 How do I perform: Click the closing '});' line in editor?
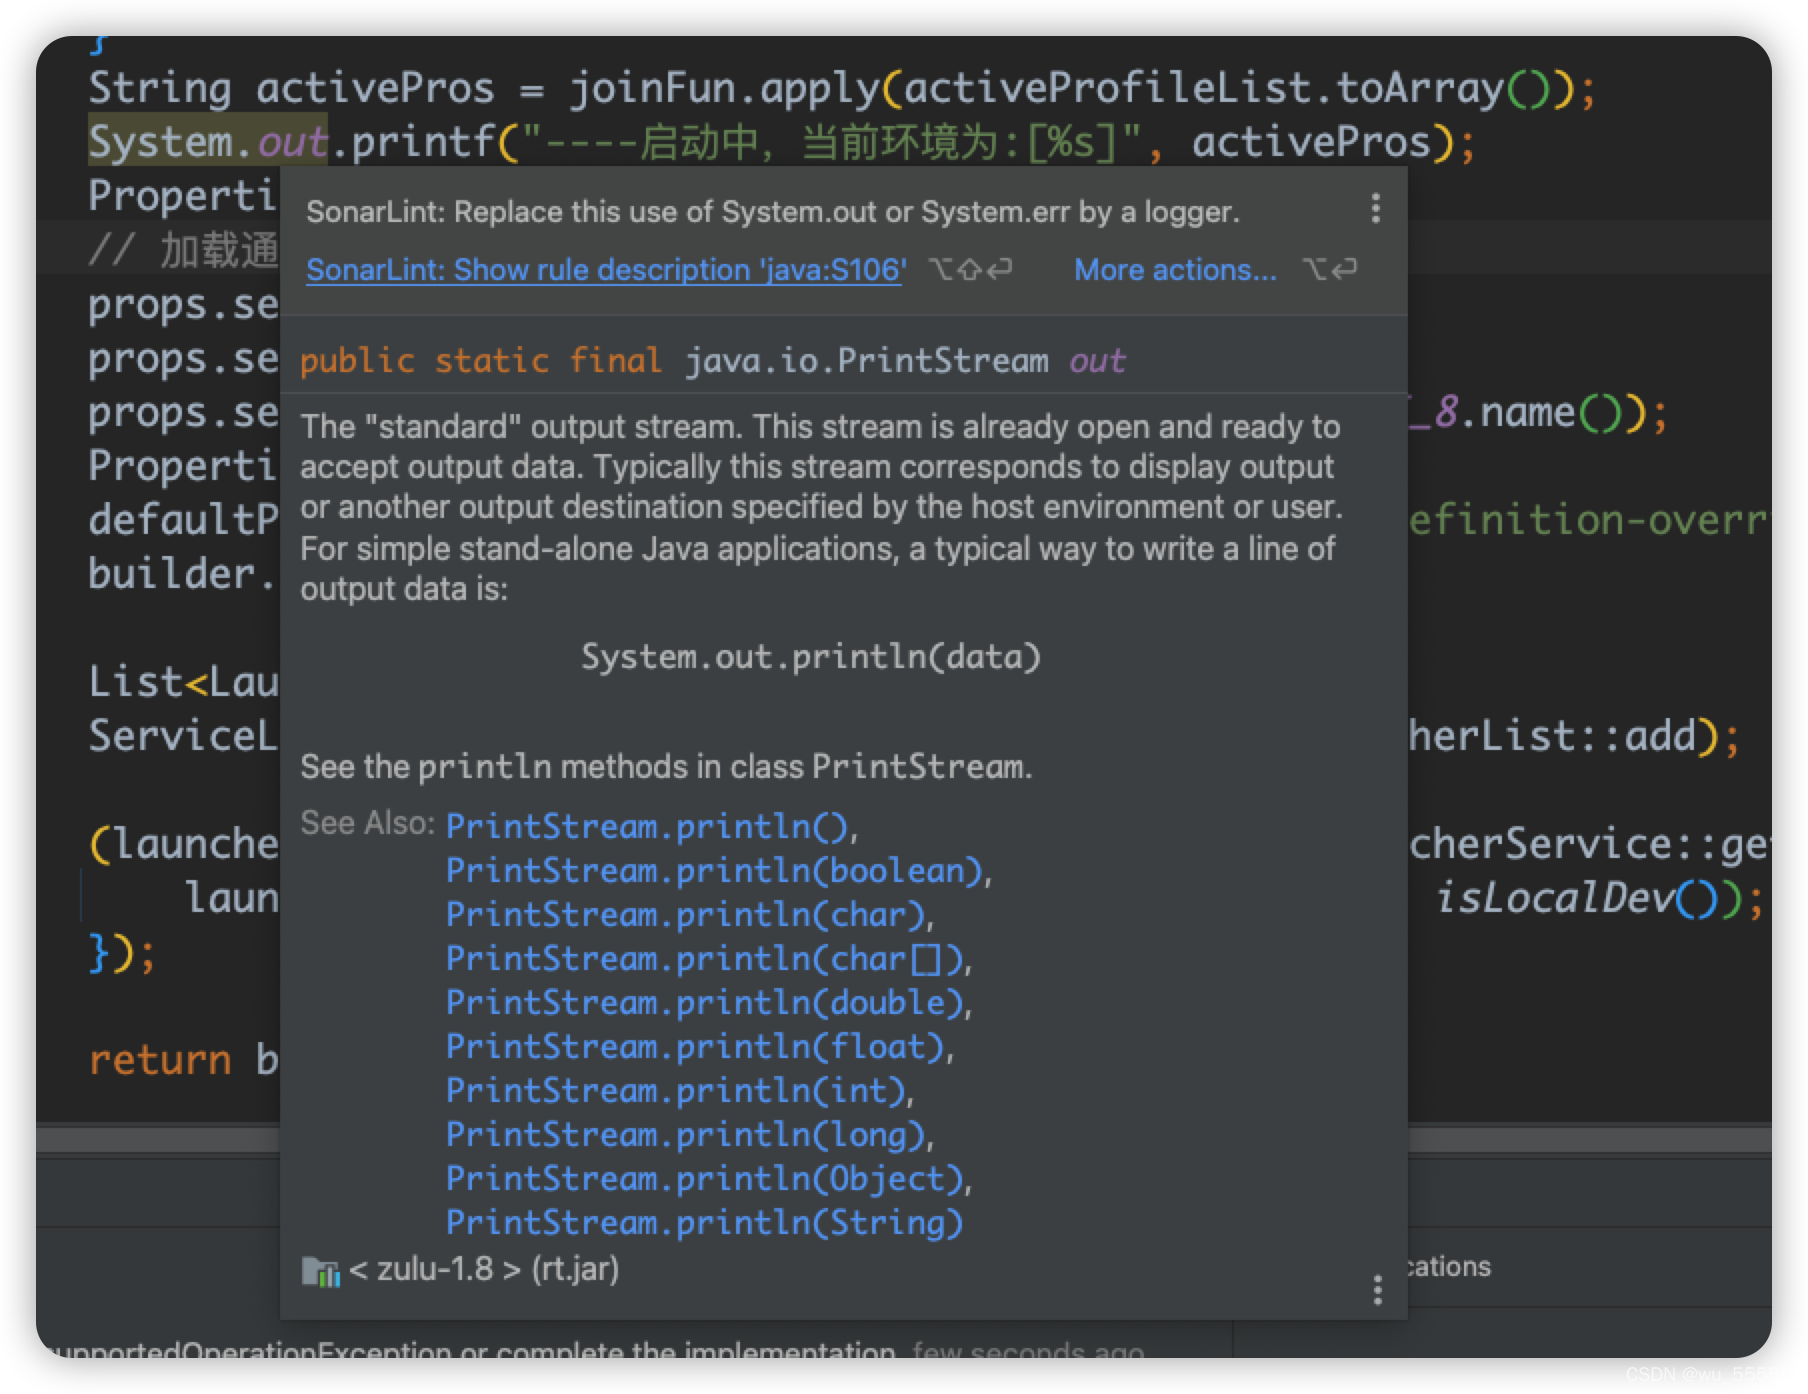(x=122, y=952)
